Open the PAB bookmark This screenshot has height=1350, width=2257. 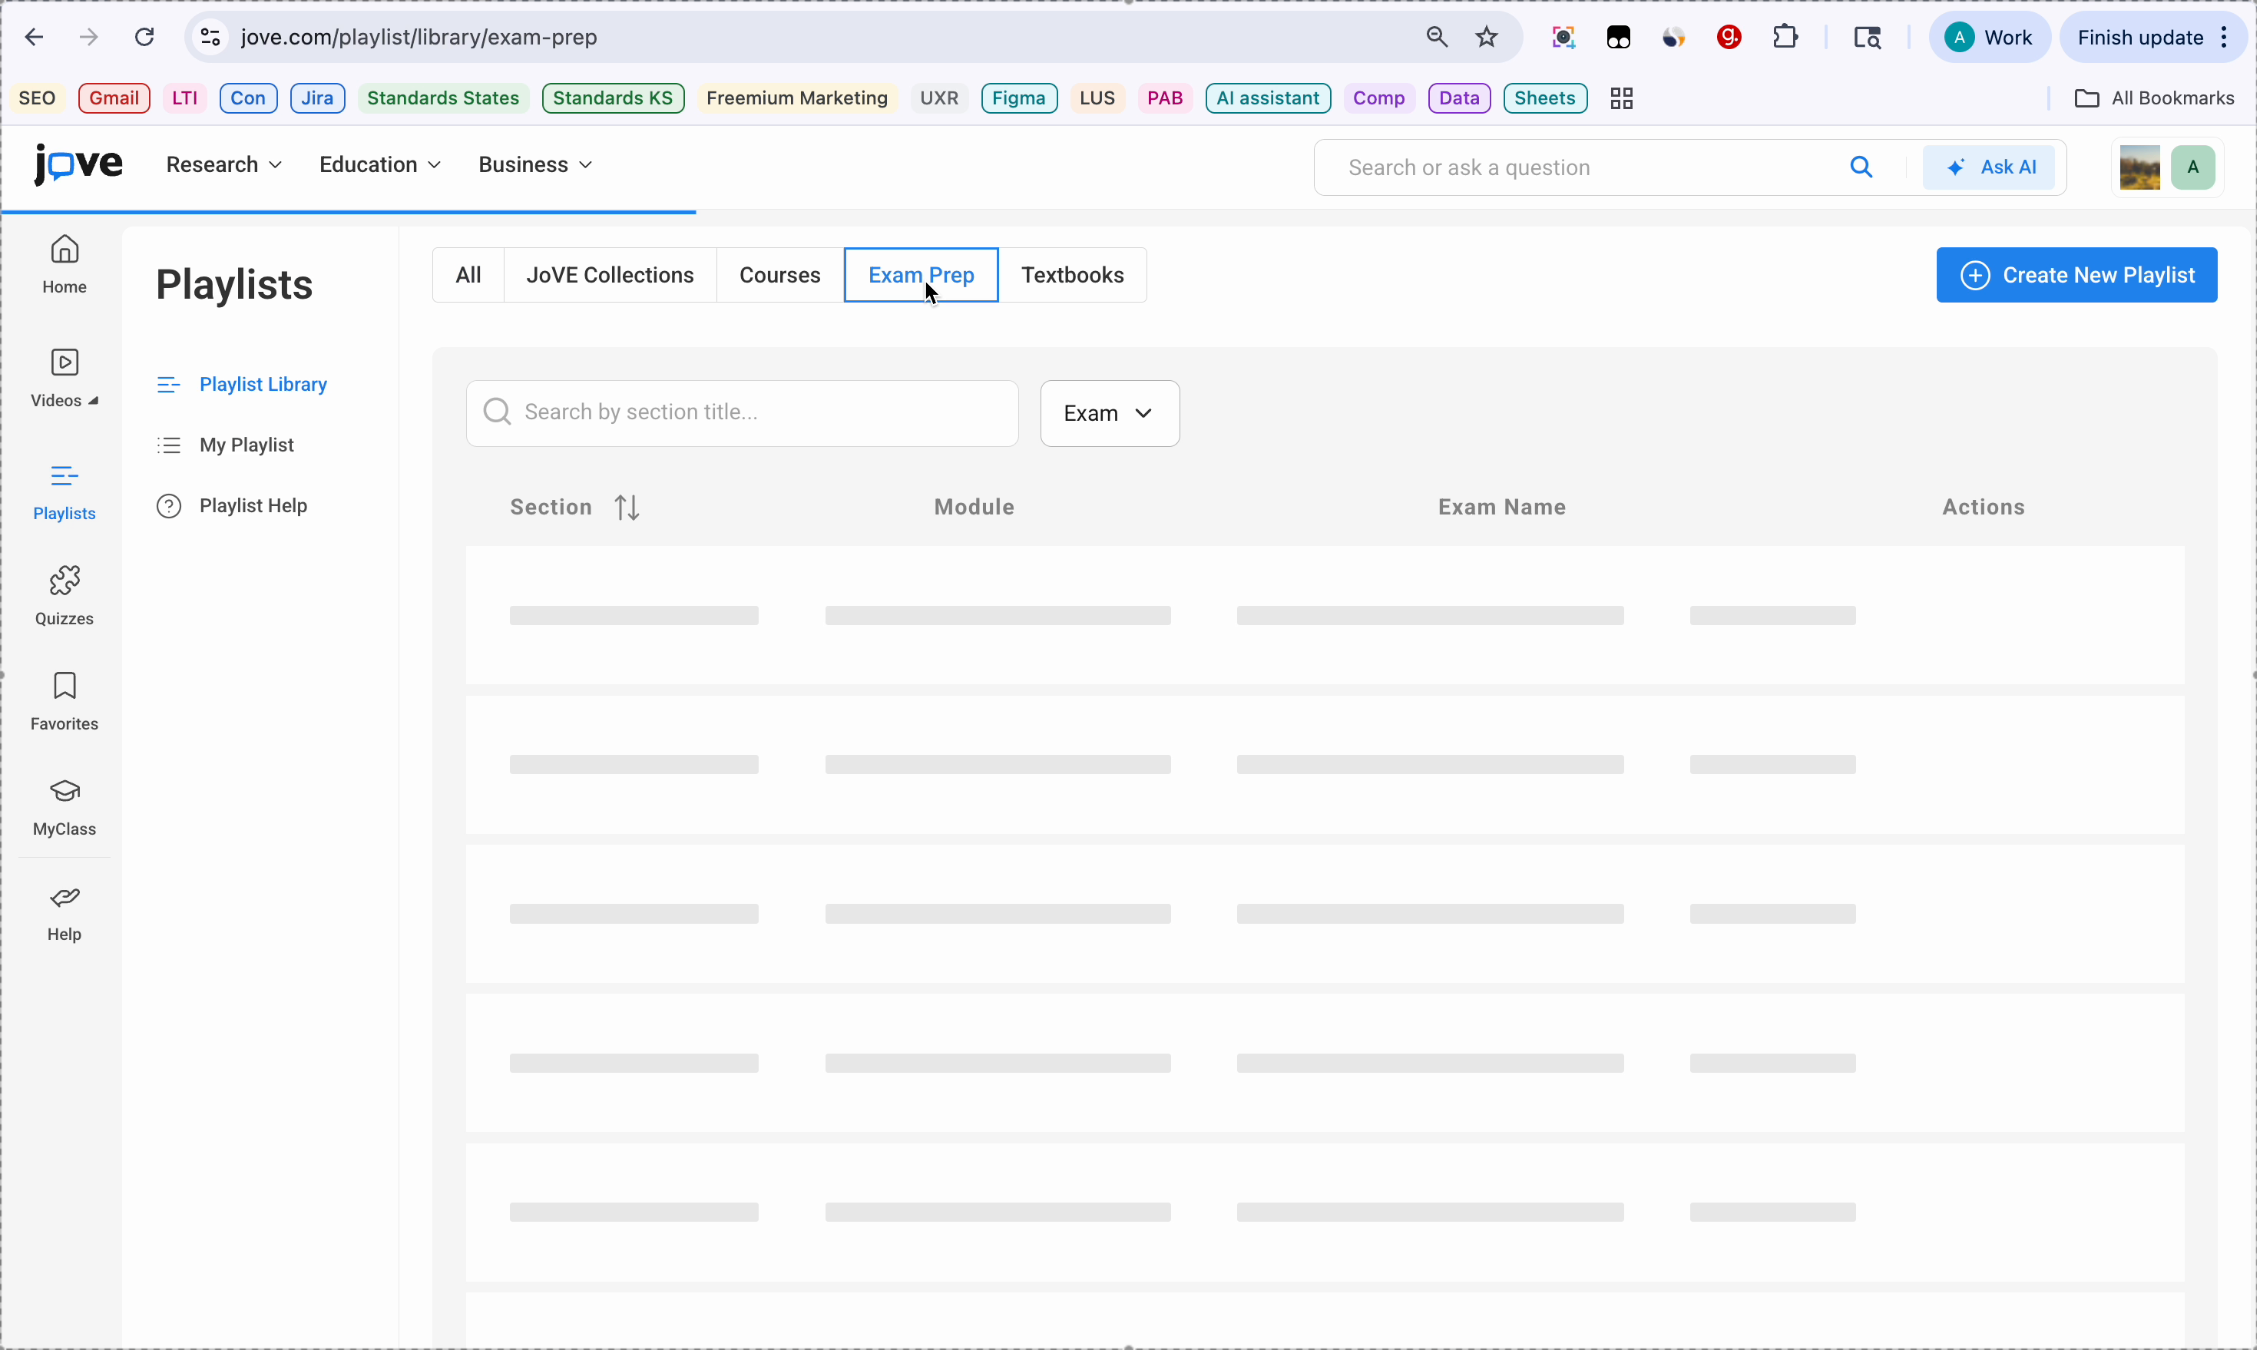[1165, 98]
